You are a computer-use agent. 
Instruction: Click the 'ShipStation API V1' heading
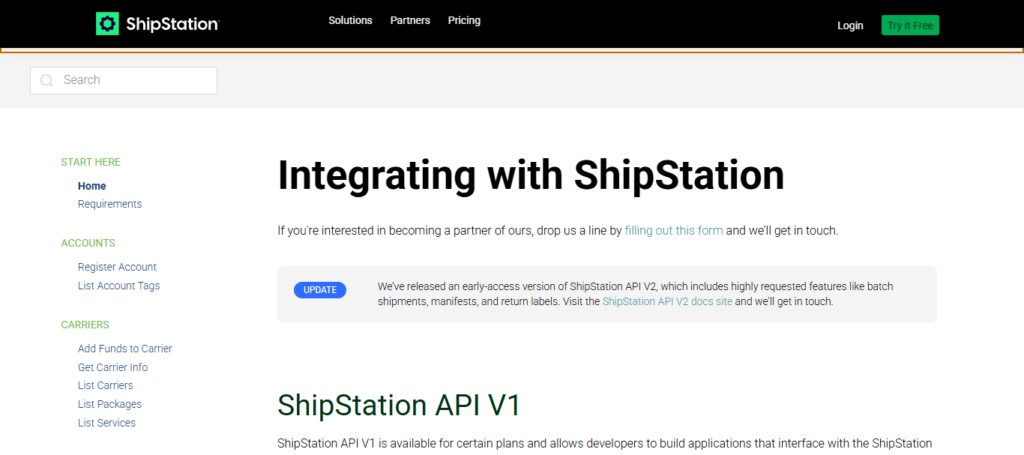click(x=399, y=405)
